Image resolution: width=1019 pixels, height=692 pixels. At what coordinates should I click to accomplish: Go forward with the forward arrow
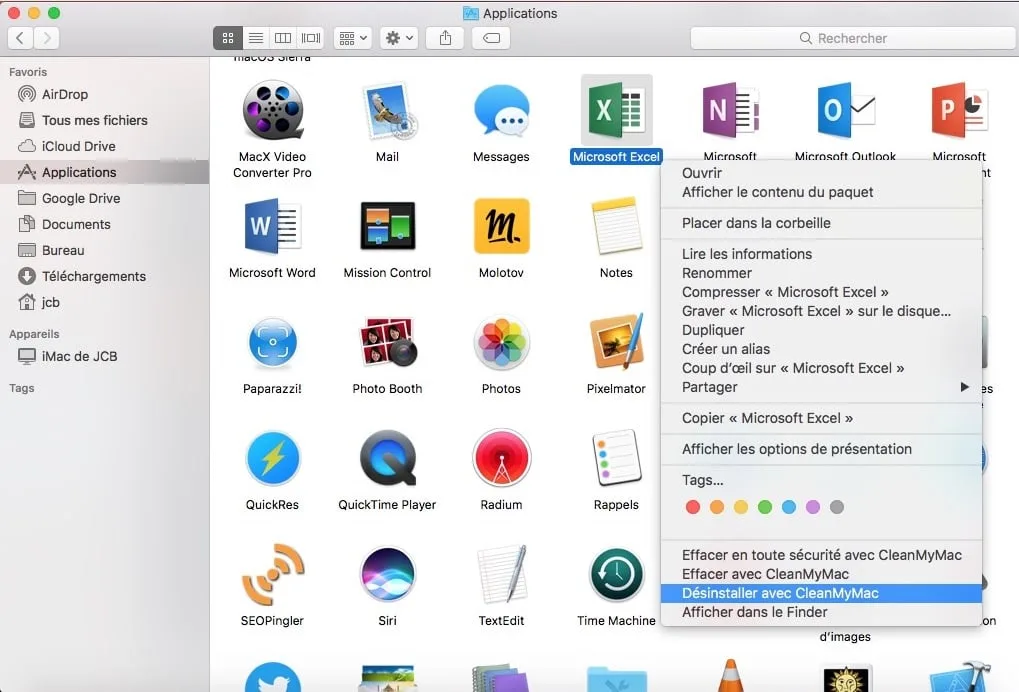(47, 38)
